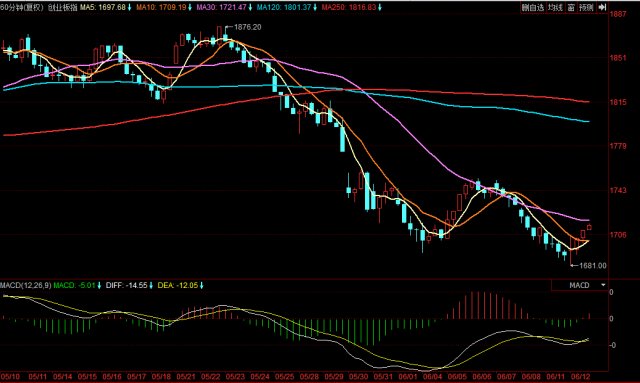Viewport: 640px width, 383px height.
Task: Click the 预测 forecast button
Action: click(x=586, y=7)
